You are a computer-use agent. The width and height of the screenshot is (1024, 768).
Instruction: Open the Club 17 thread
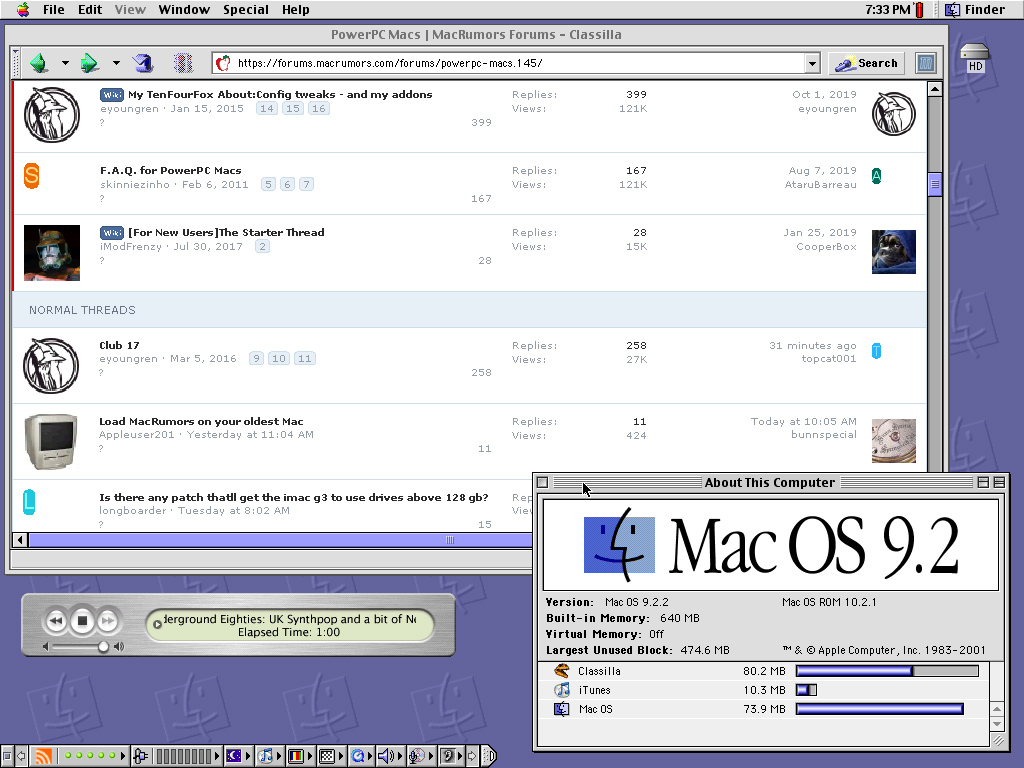[x=119, y=345]
